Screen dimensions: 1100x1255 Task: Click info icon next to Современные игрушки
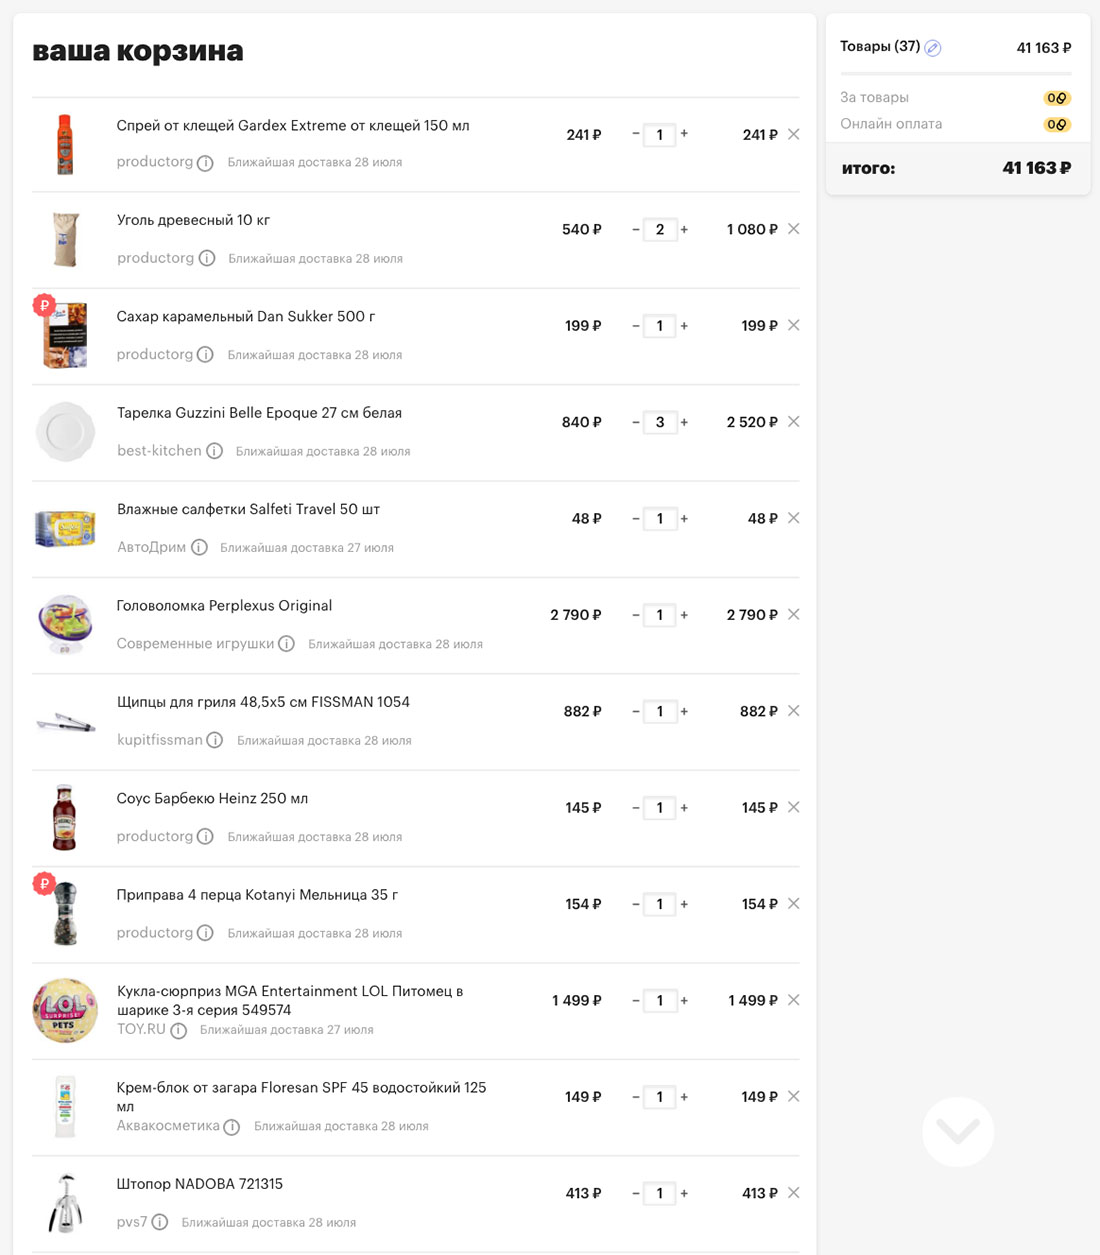coord(286,644)
